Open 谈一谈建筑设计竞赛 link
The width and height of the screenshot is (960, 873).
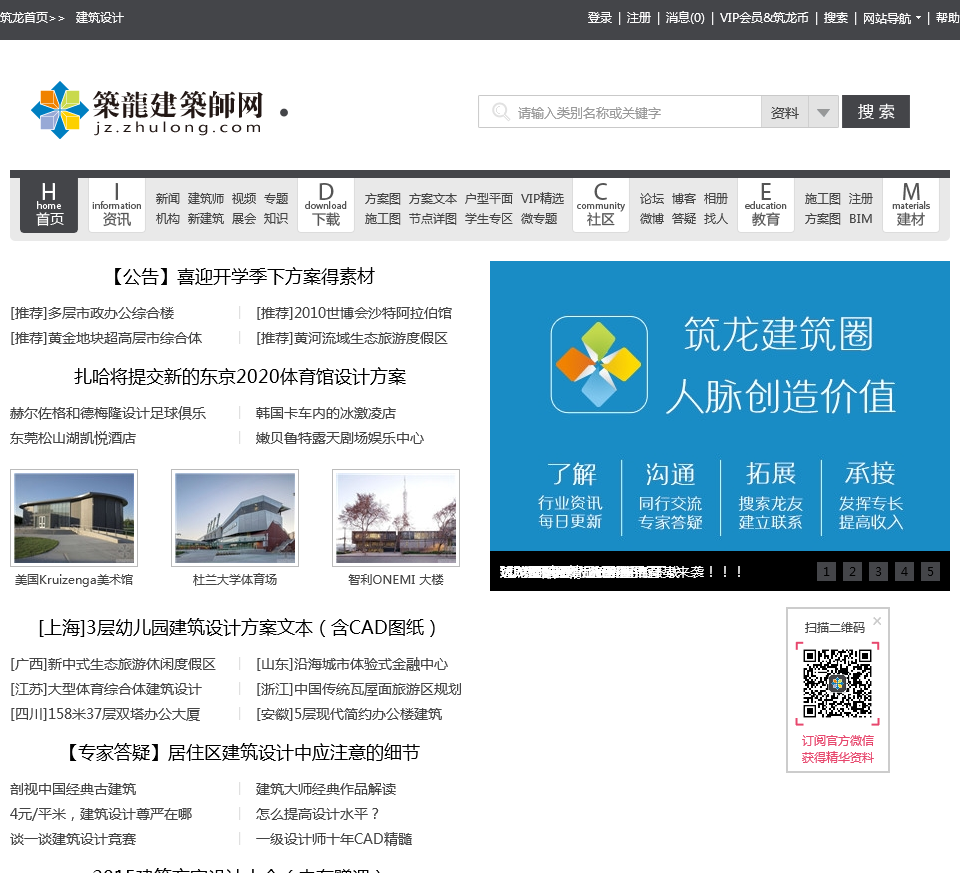[73, 839]
